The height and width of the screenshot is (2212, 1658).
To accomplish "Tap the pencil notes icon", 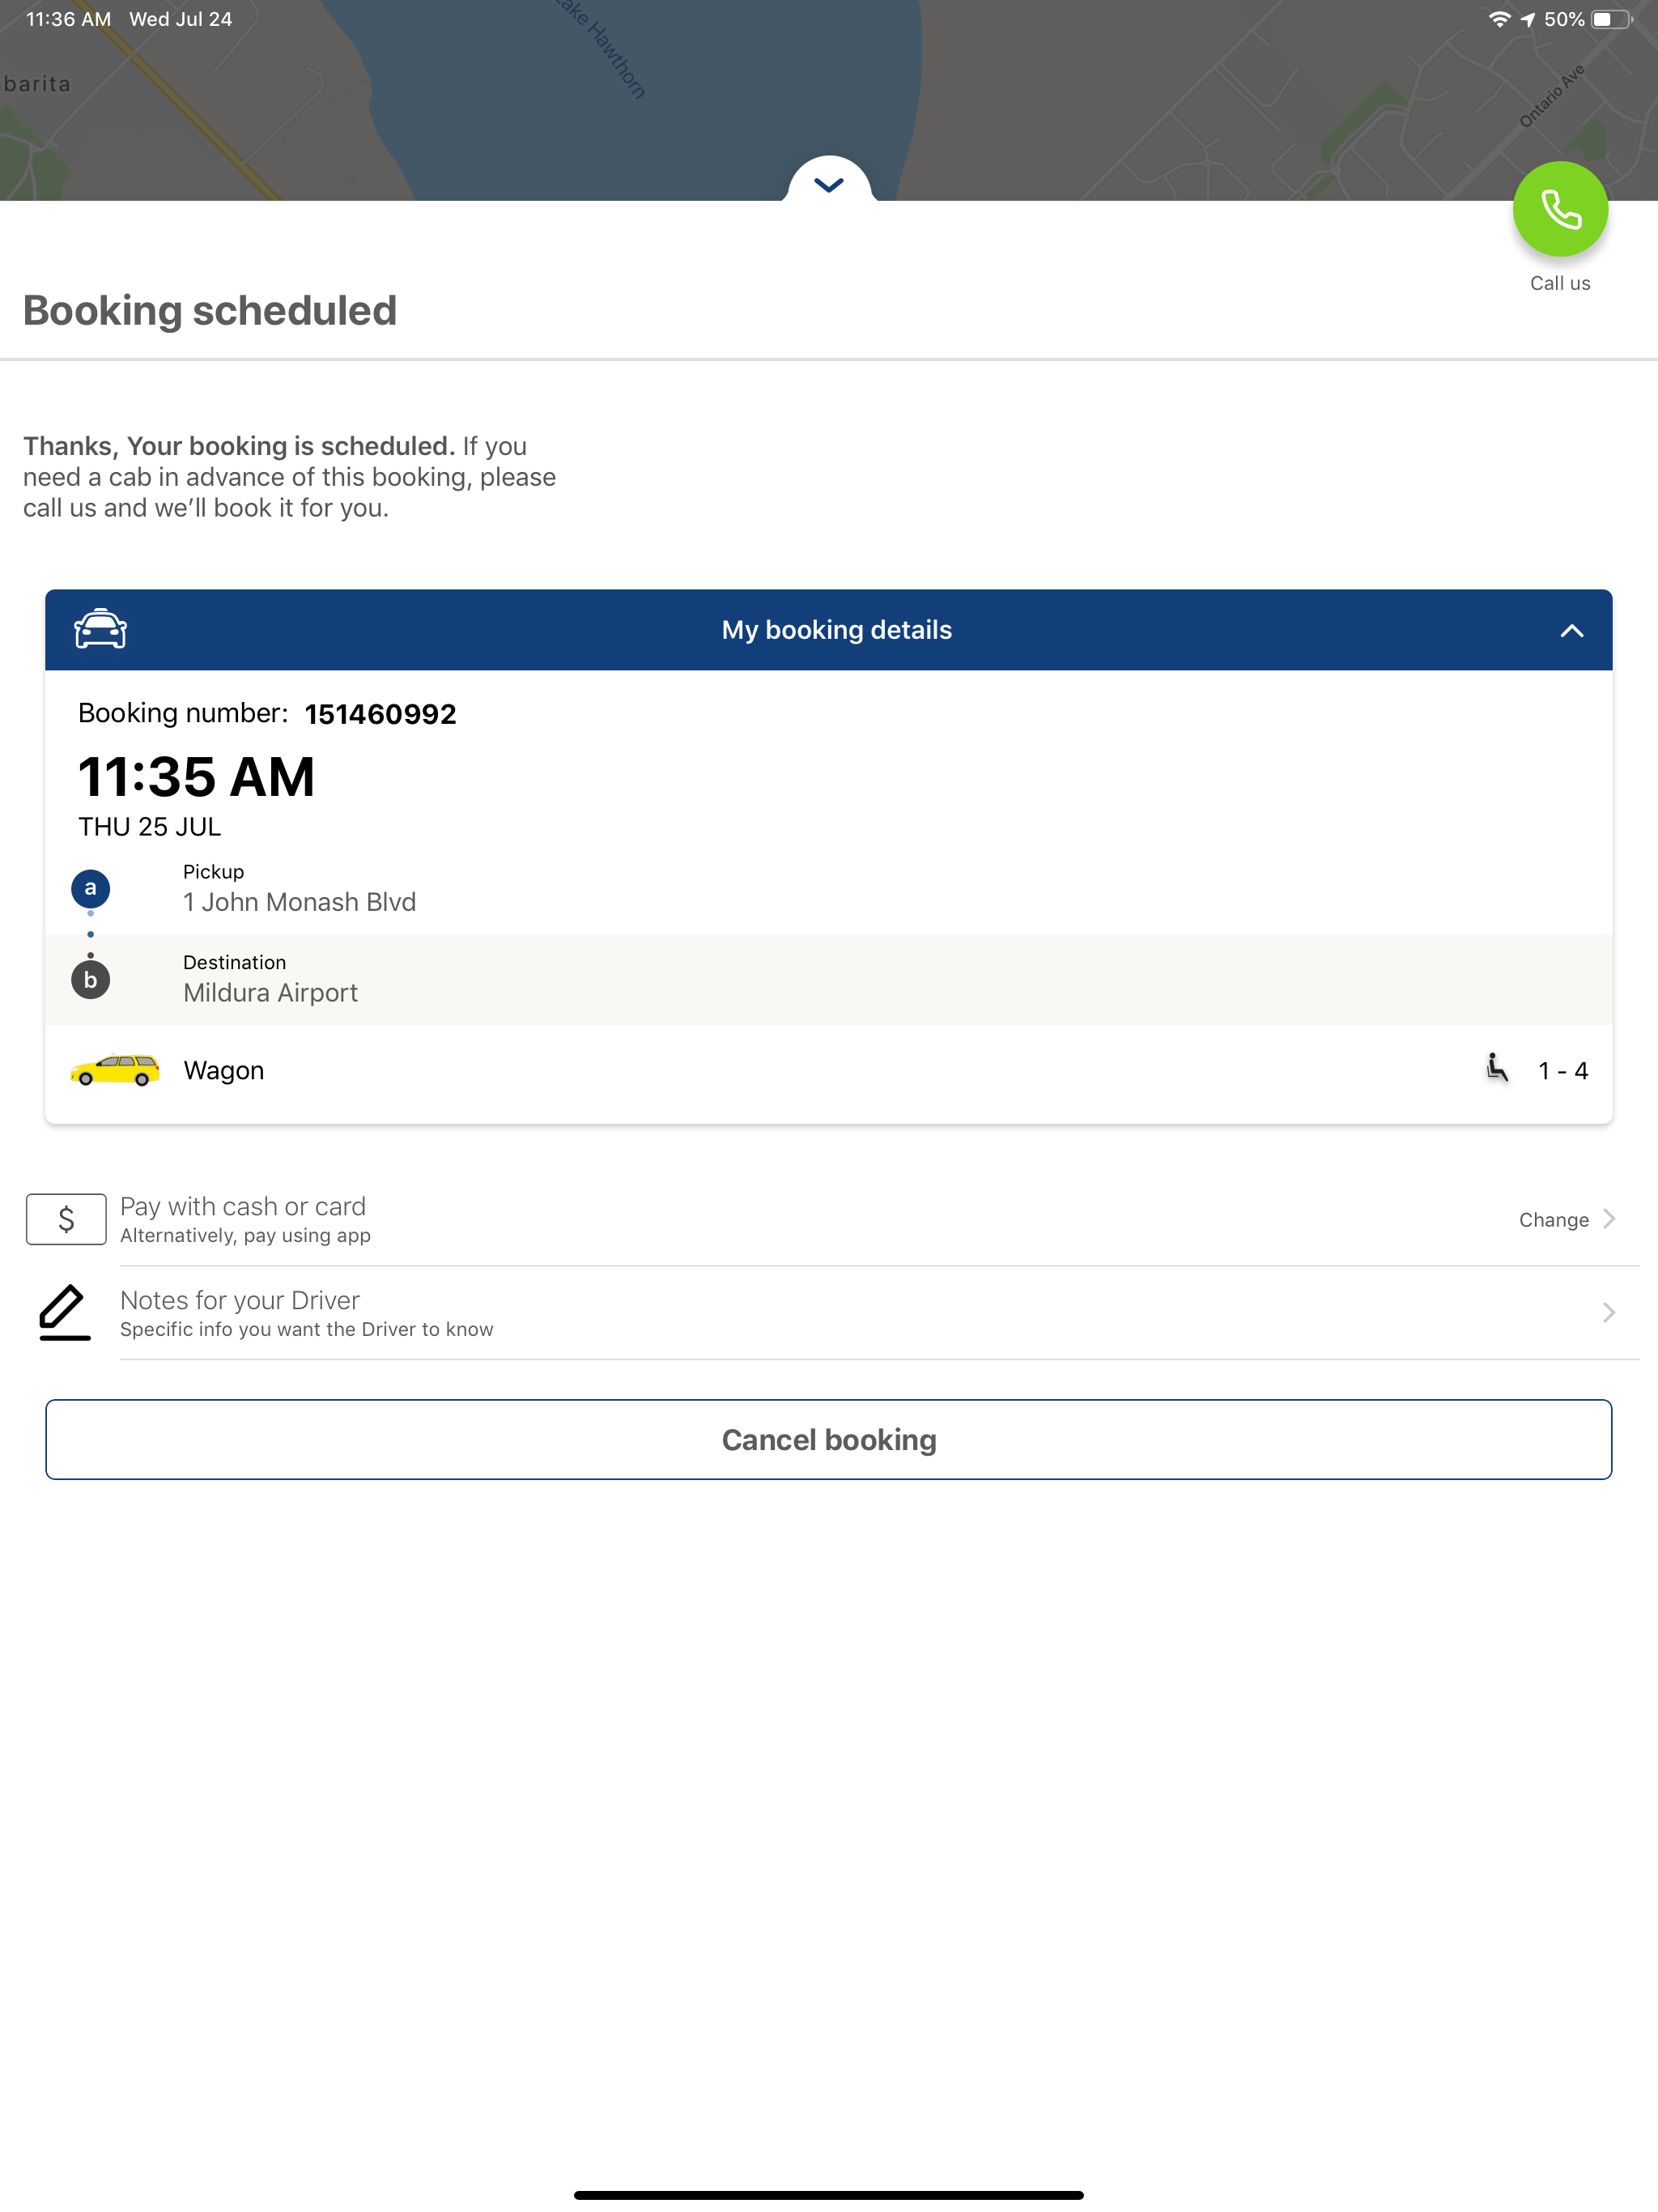I will coord(64,1312).
